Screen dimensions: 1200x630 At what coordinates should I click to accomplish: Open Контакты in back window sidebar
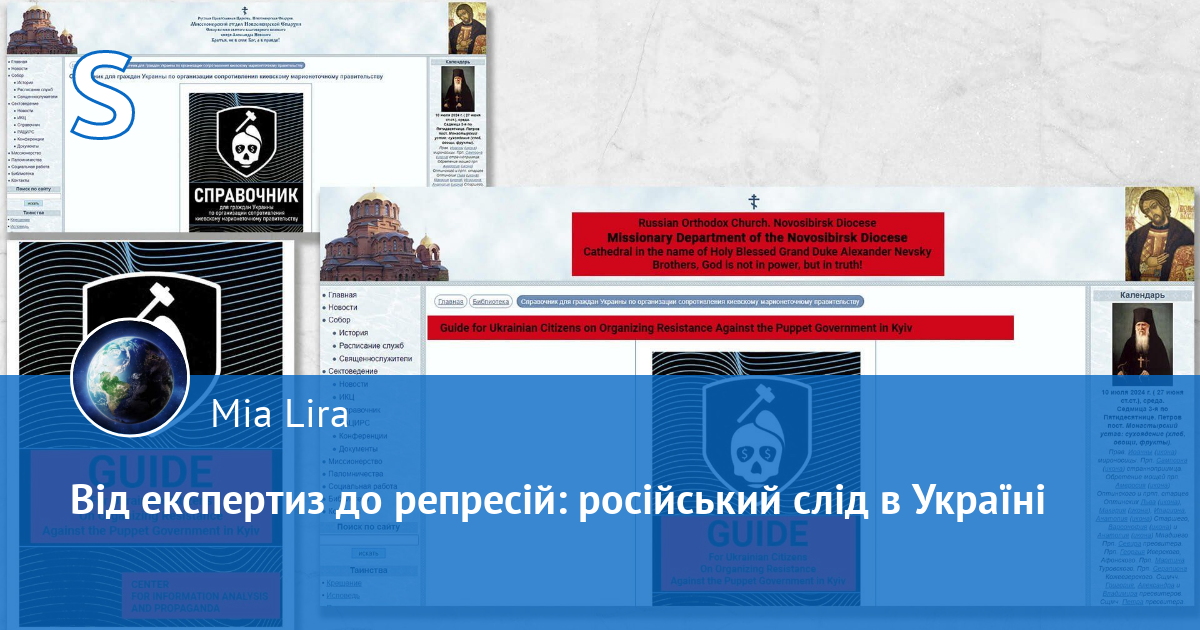click(x=20, y=180)
